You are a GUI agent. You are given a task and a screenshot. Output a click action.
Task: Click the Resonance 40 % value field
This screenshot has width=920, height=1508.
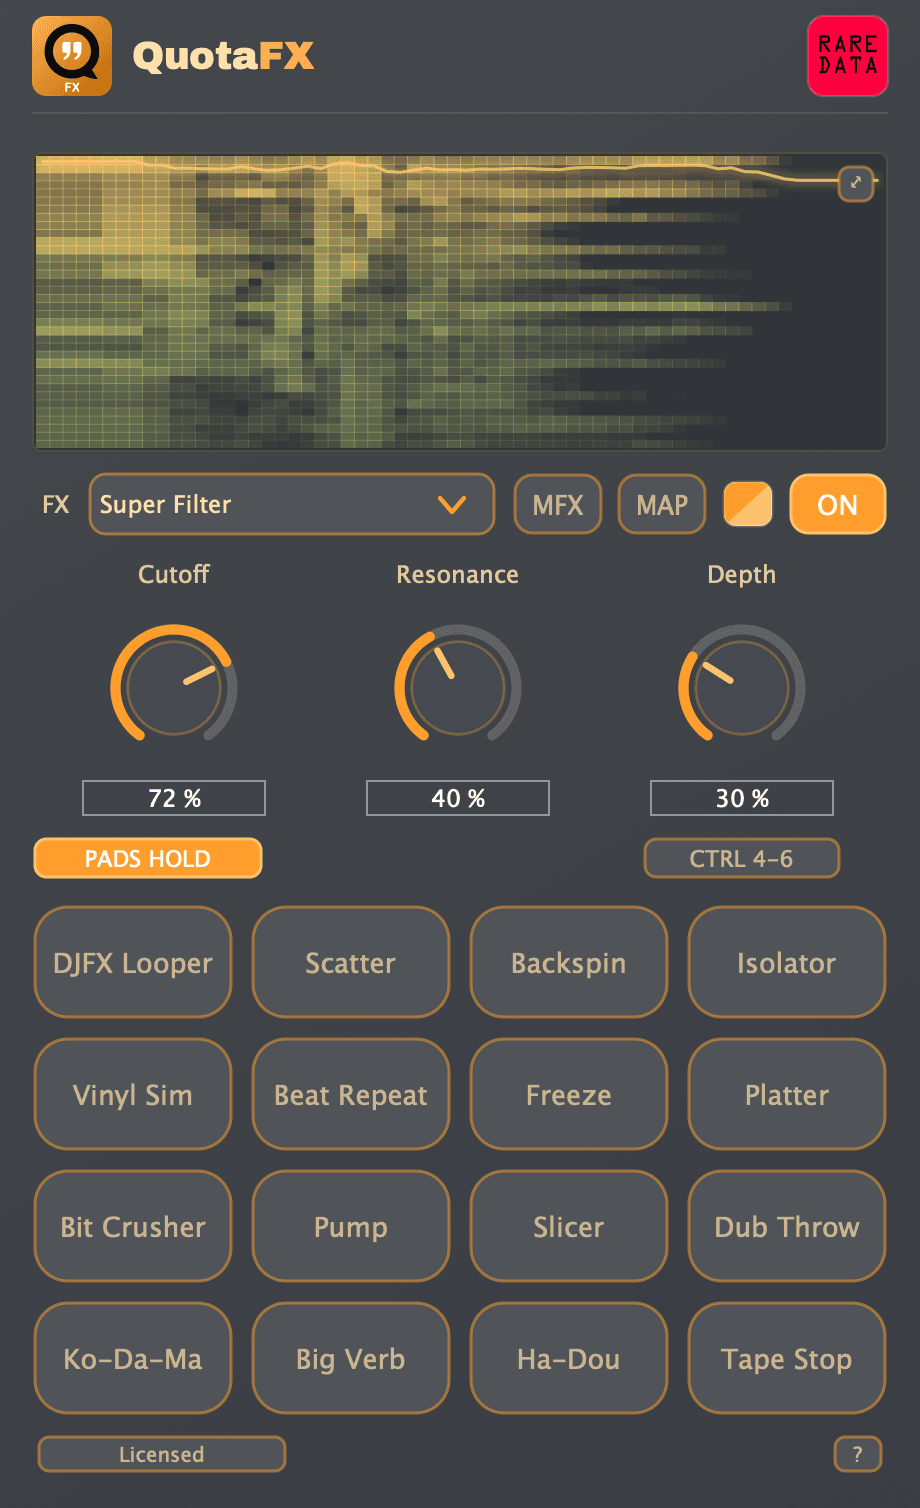pyautogui.click(x=458, y=798)
